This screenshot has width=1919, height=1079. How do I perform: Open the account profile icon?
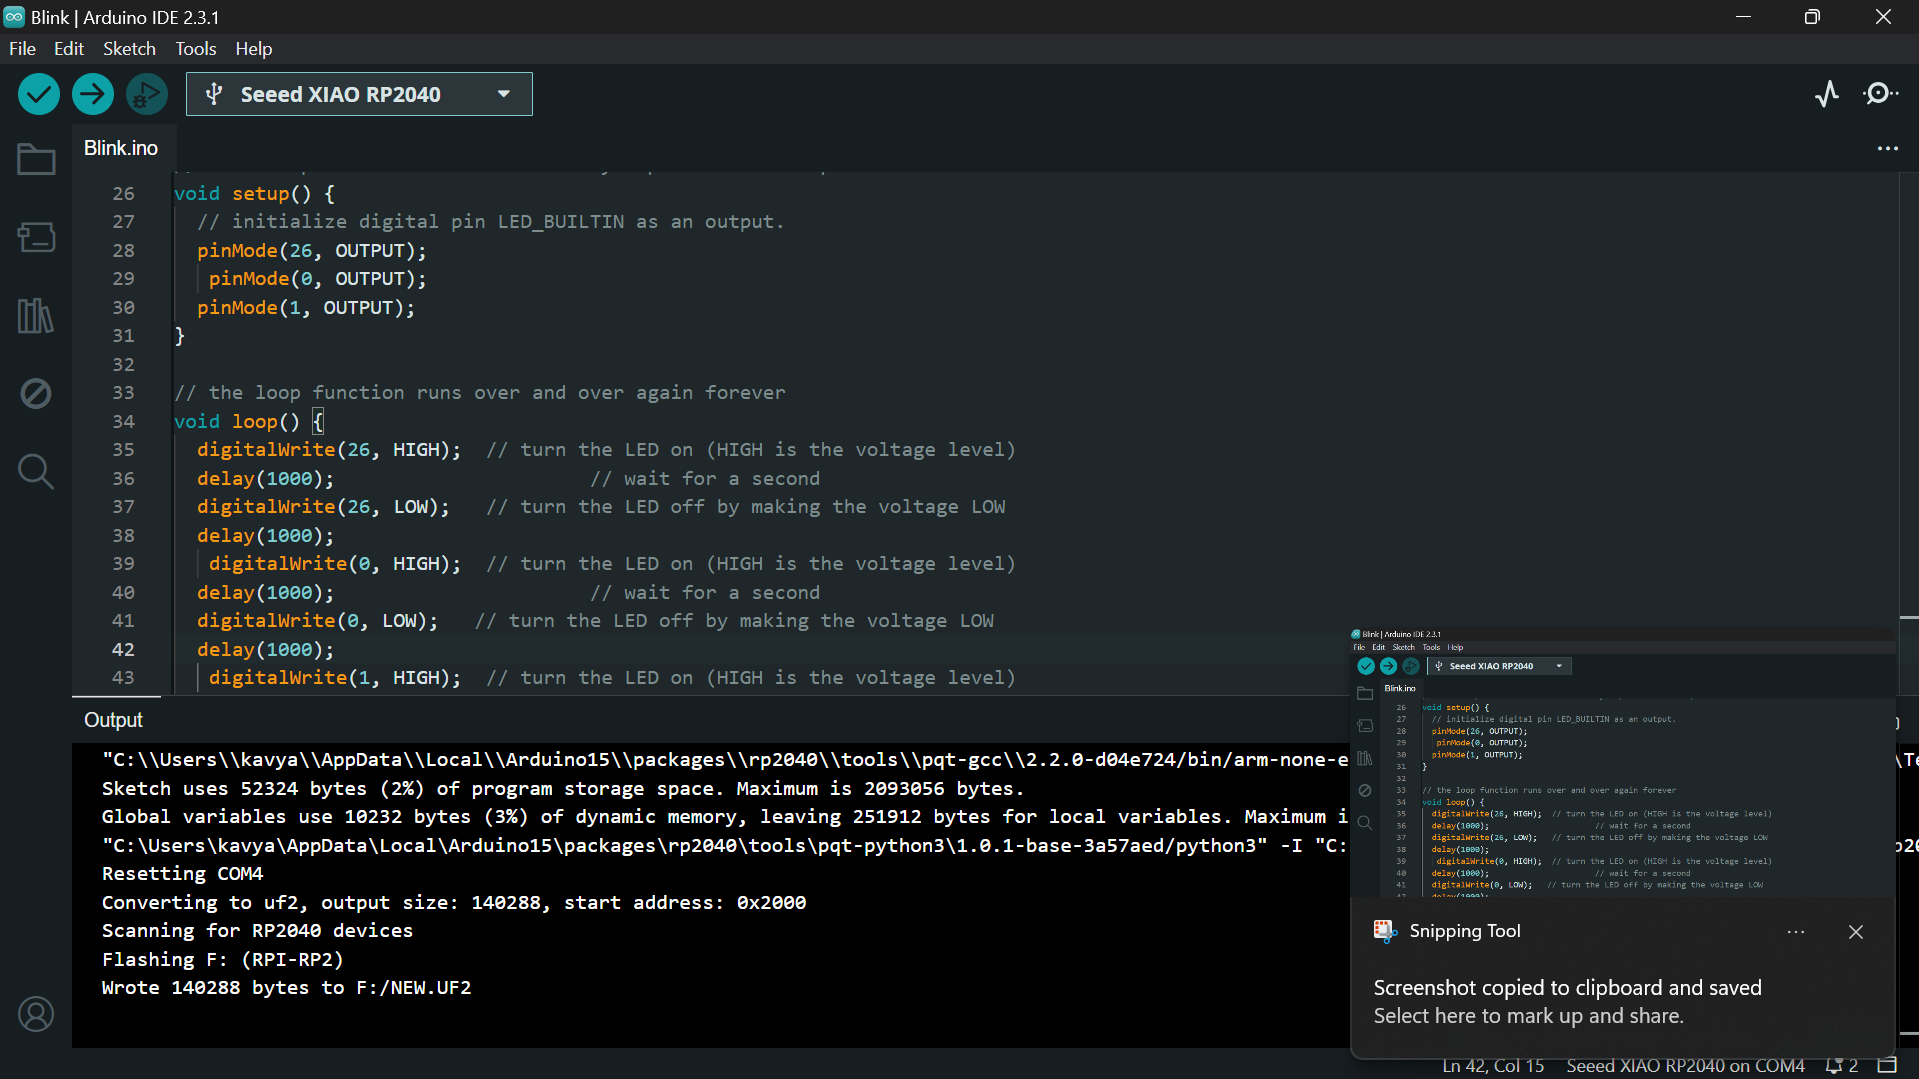(x=36, y=1014)
